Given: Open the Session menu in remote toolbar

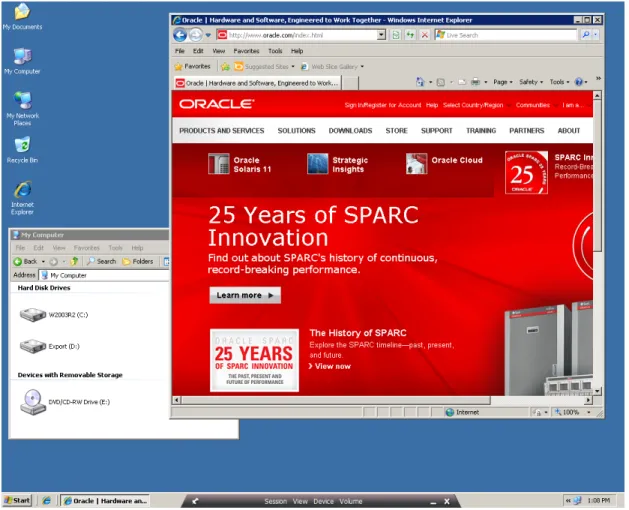Looking at the screenshot, I should tap(276, 502).
